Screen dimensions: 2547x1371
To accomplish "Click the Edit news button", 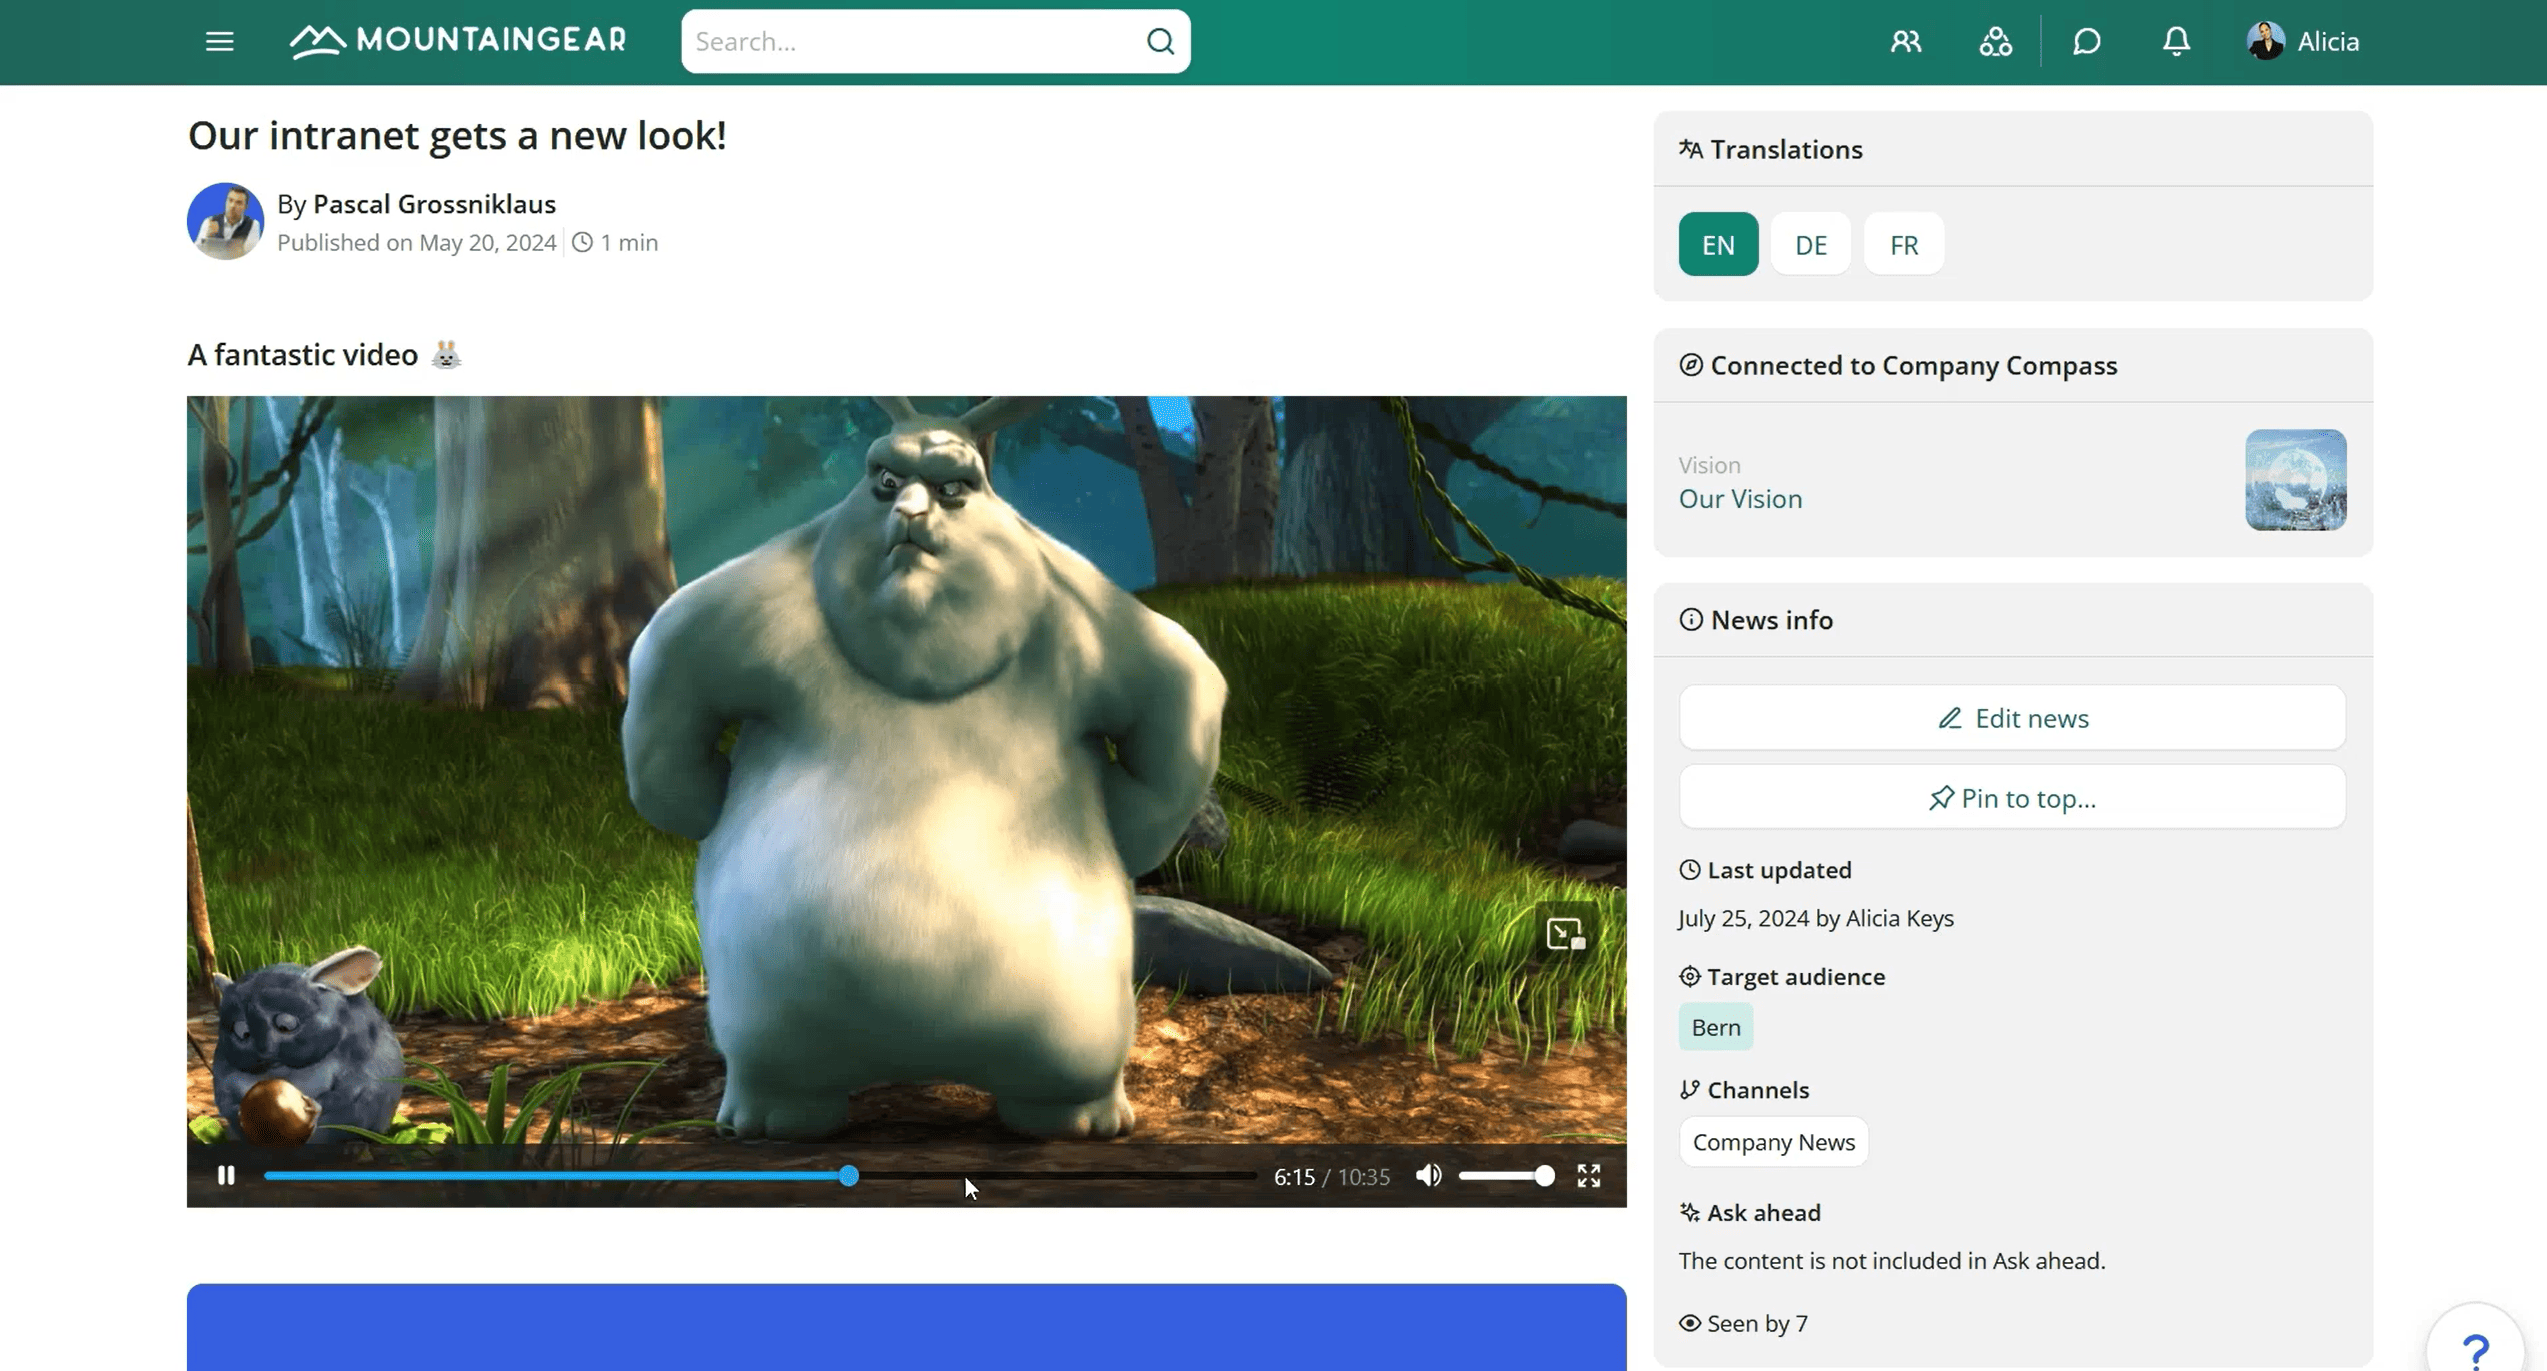I will [2012, 718].
